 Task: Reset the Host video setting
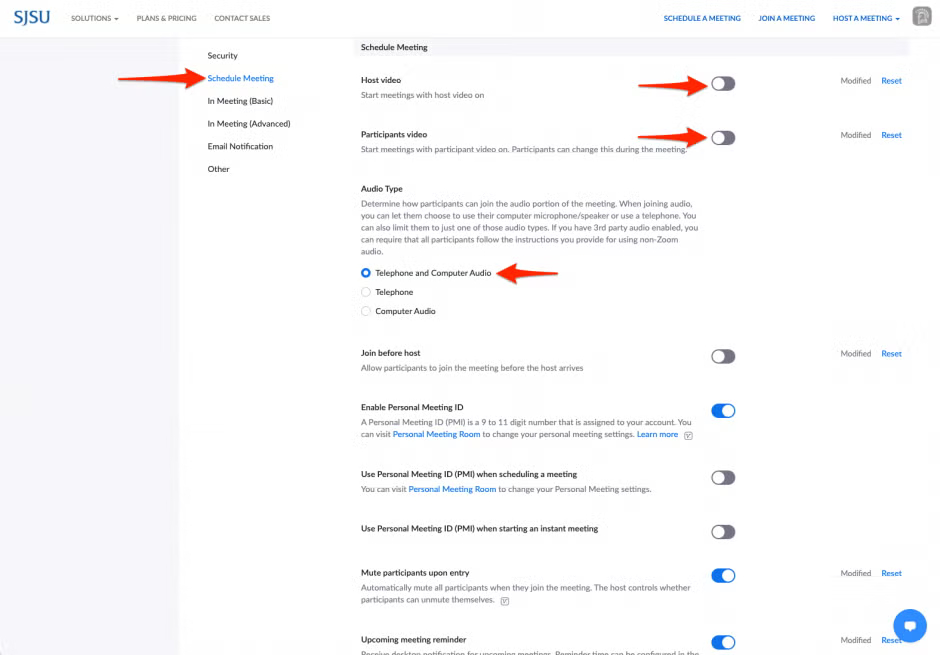[891, 81]
